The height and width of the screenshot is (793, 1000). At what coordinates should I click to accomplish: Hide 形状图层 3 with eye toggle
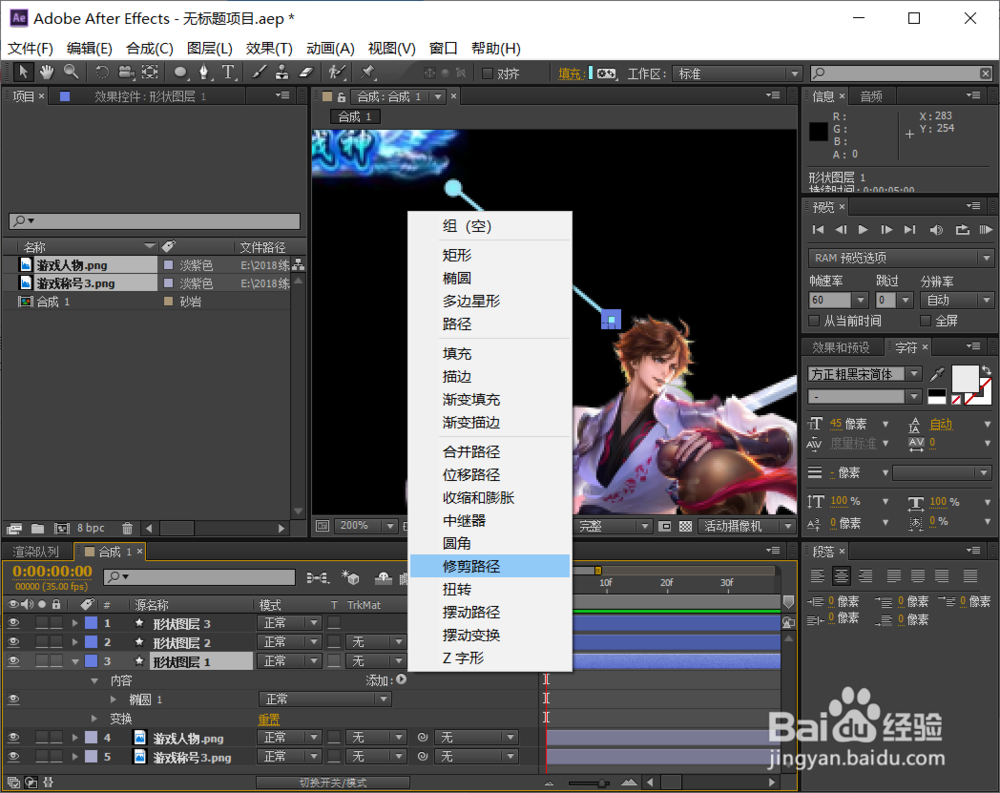[13, 623]
